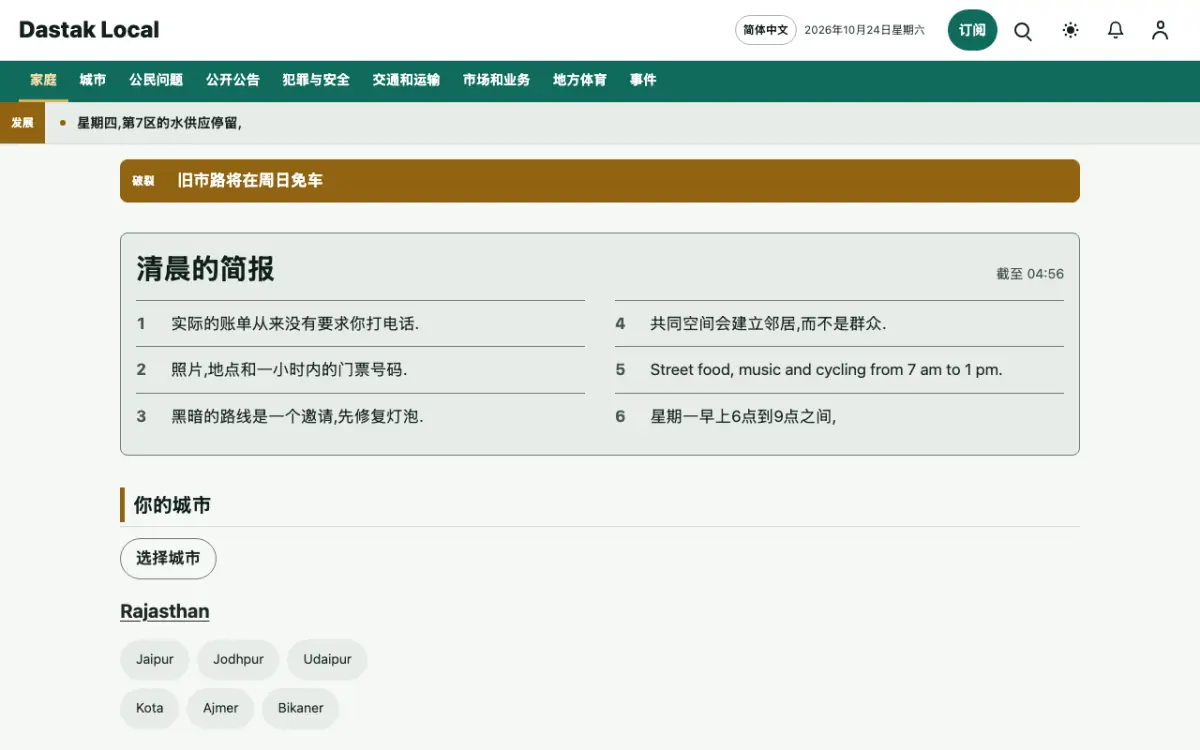The width and height of the screenshot is (1200, 750).
Task: Open the 公民问题 section
Action: tap(156, 80)
